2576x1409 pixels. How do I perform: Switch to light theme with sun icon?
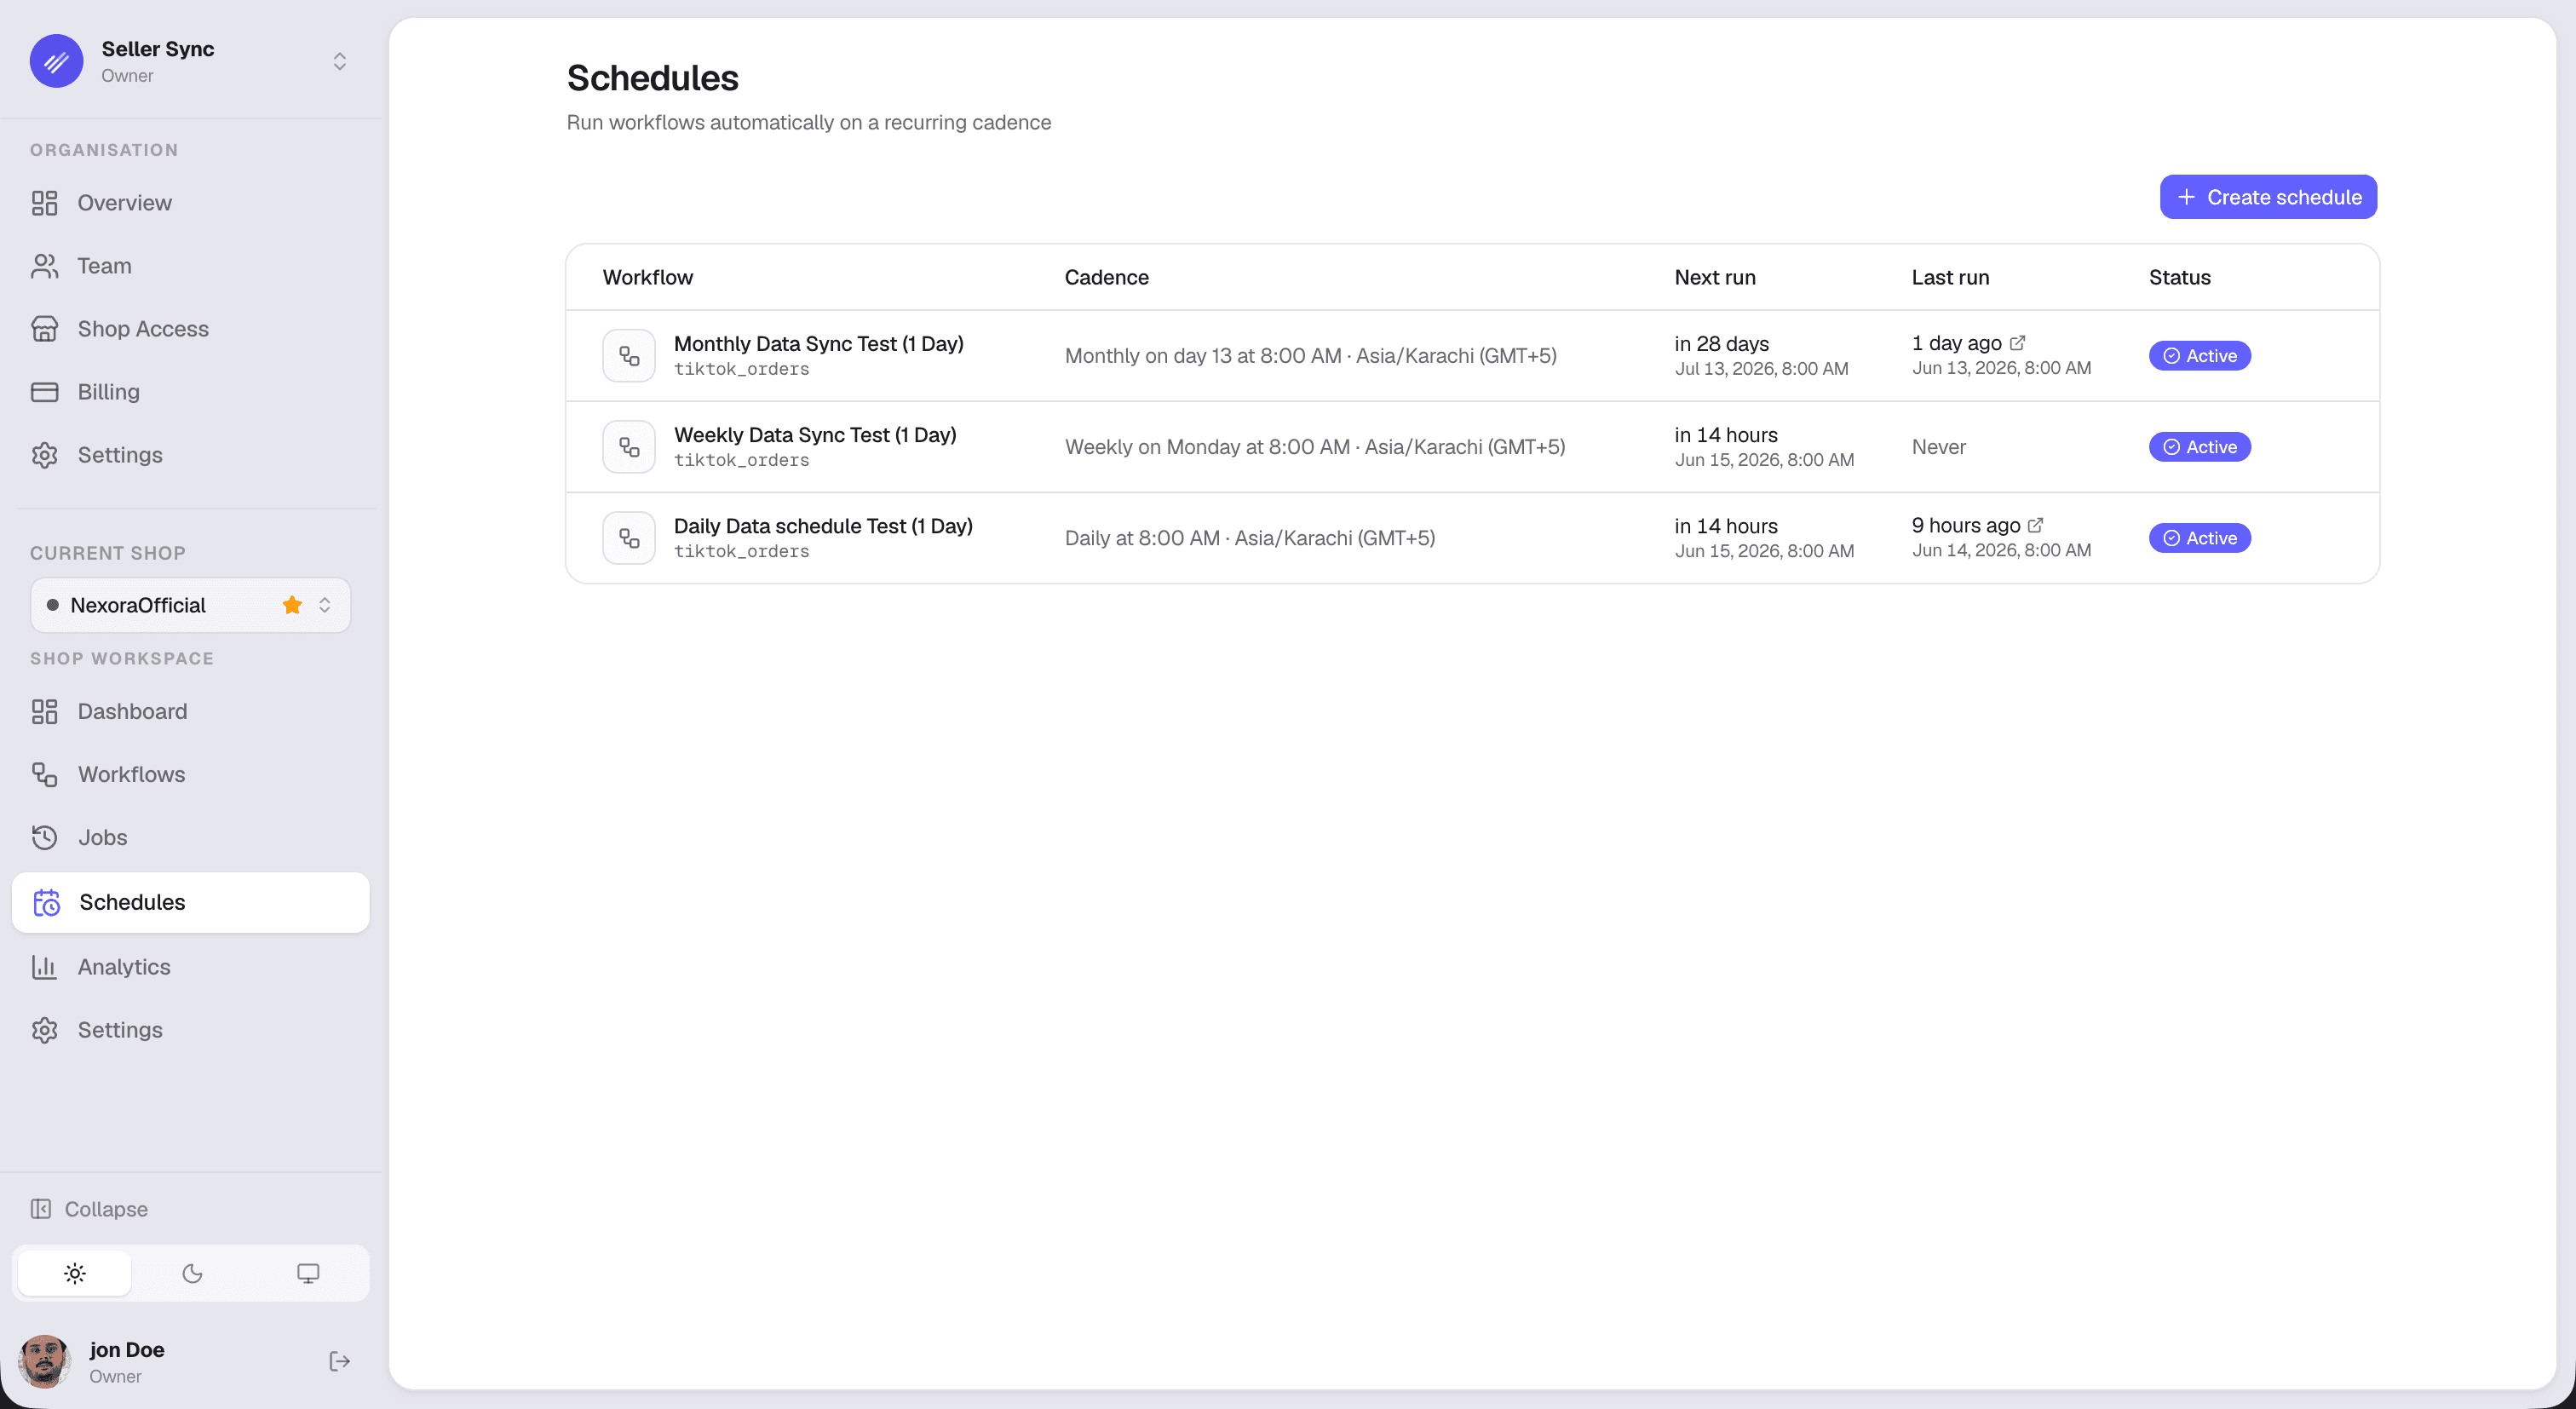pos(75,1273)
